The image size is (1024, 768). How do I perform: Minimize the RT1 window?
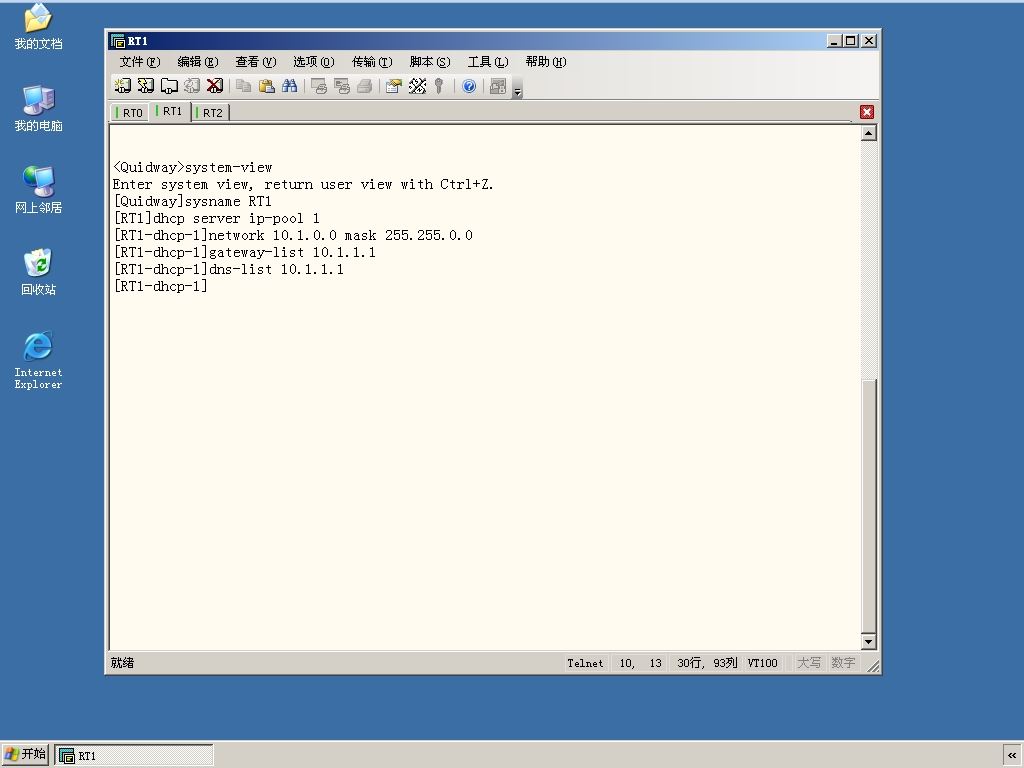coord(834,40)
